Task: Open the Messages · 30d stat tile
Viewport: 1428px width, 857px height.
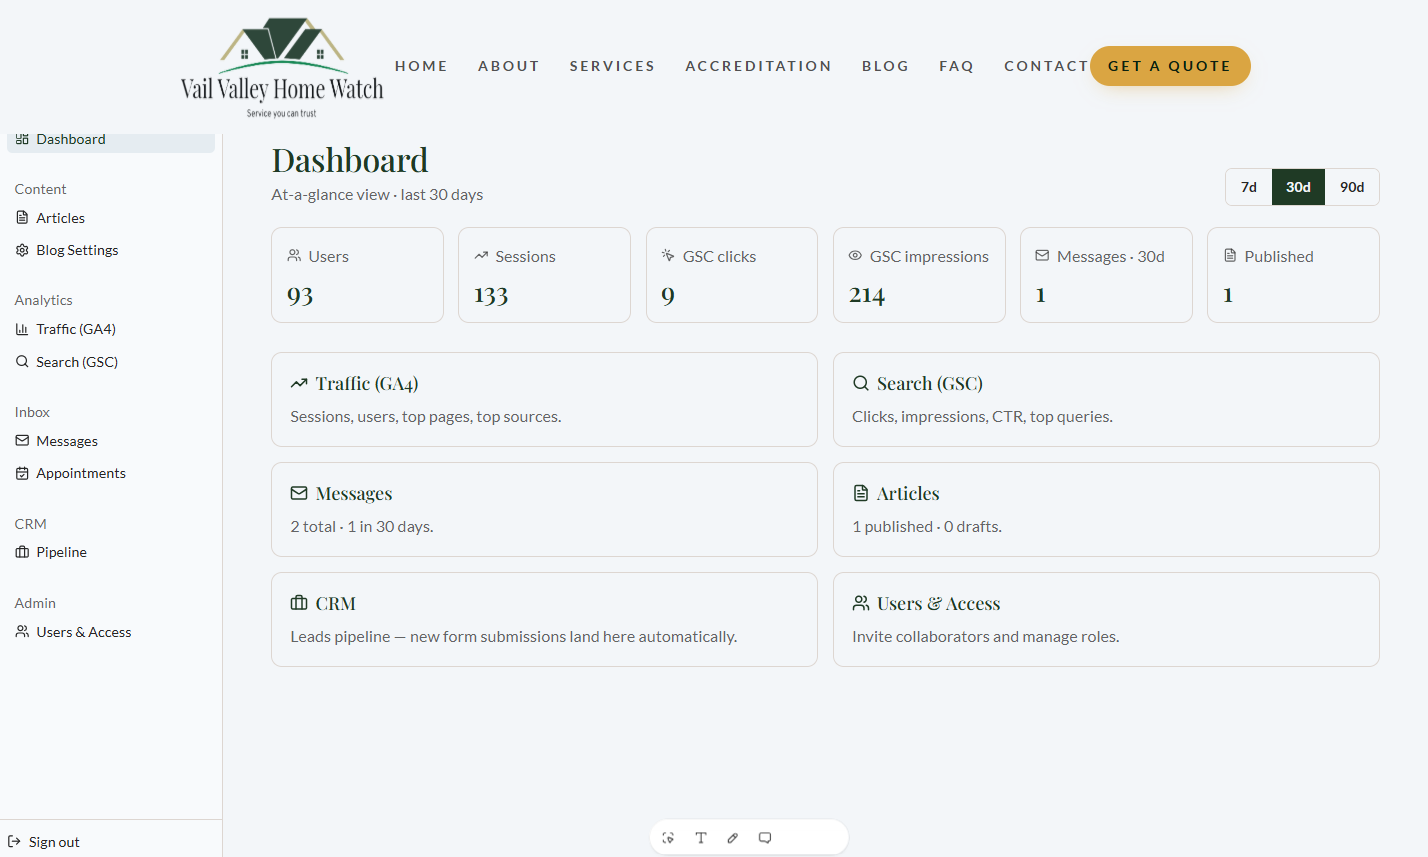Action: (1106, 275)
